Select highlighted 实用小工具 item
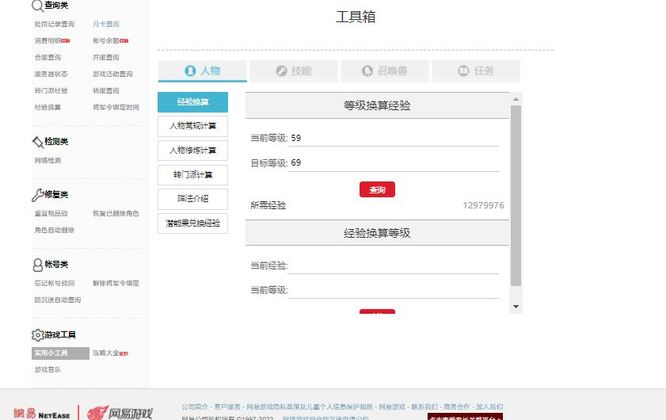The height and width of the screenshot is (420, 666). 60,353
